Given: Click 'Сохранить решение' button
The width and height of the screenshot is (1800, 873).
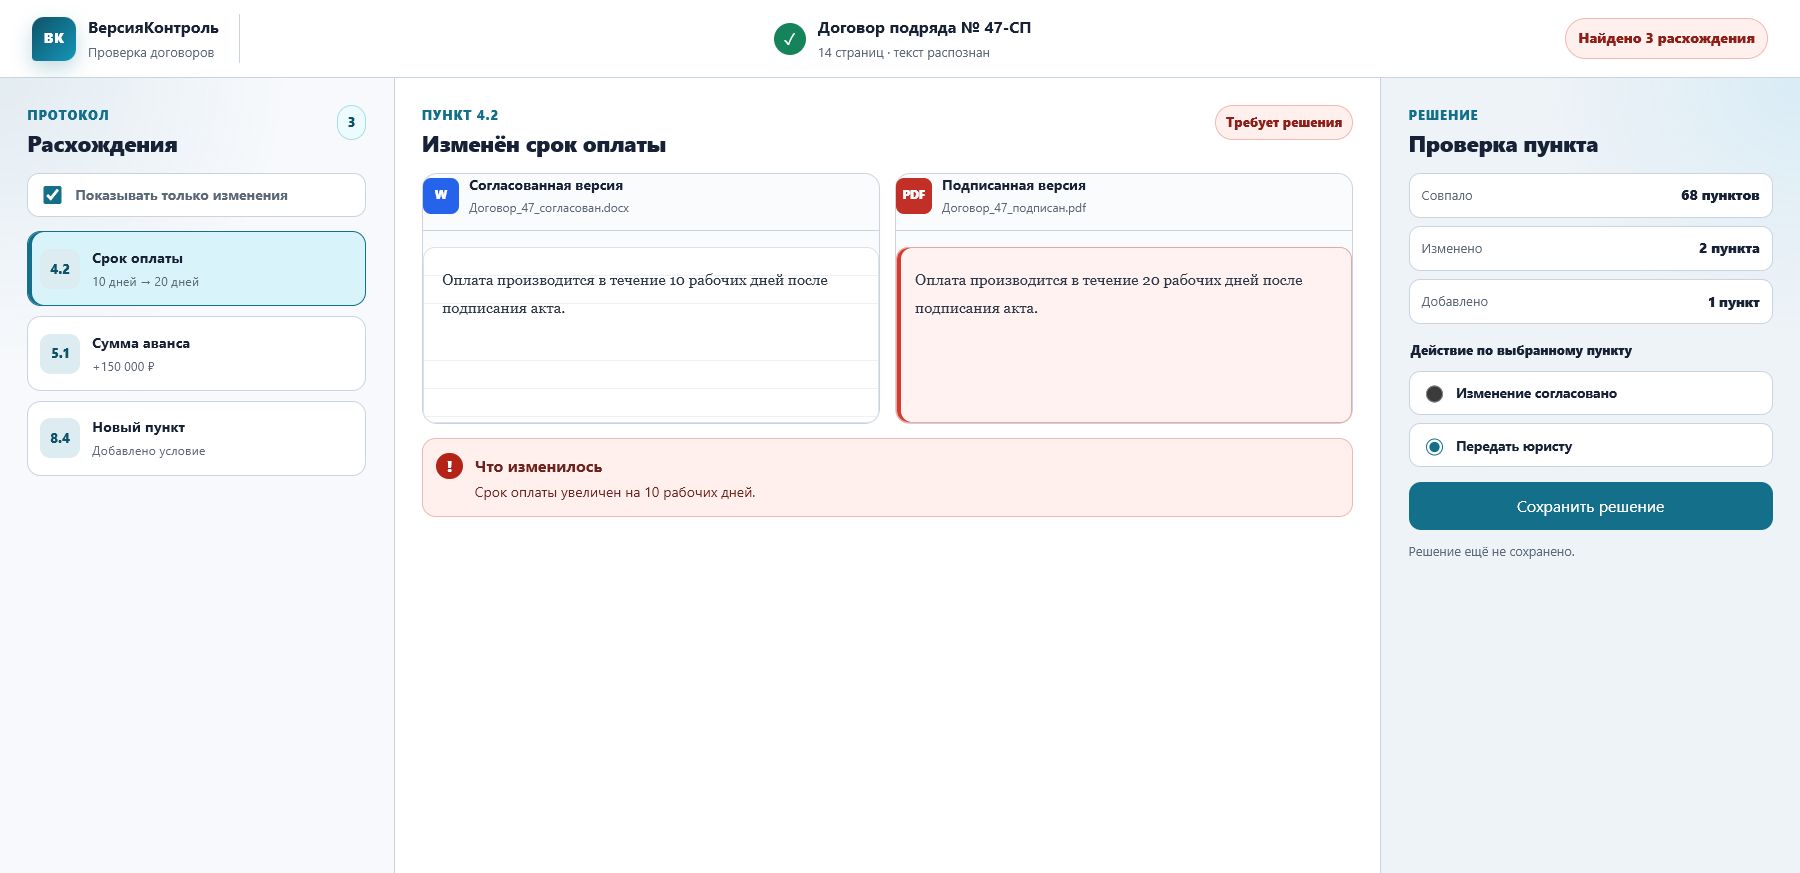Looking at the screenshot, I should pos(1590,506).
